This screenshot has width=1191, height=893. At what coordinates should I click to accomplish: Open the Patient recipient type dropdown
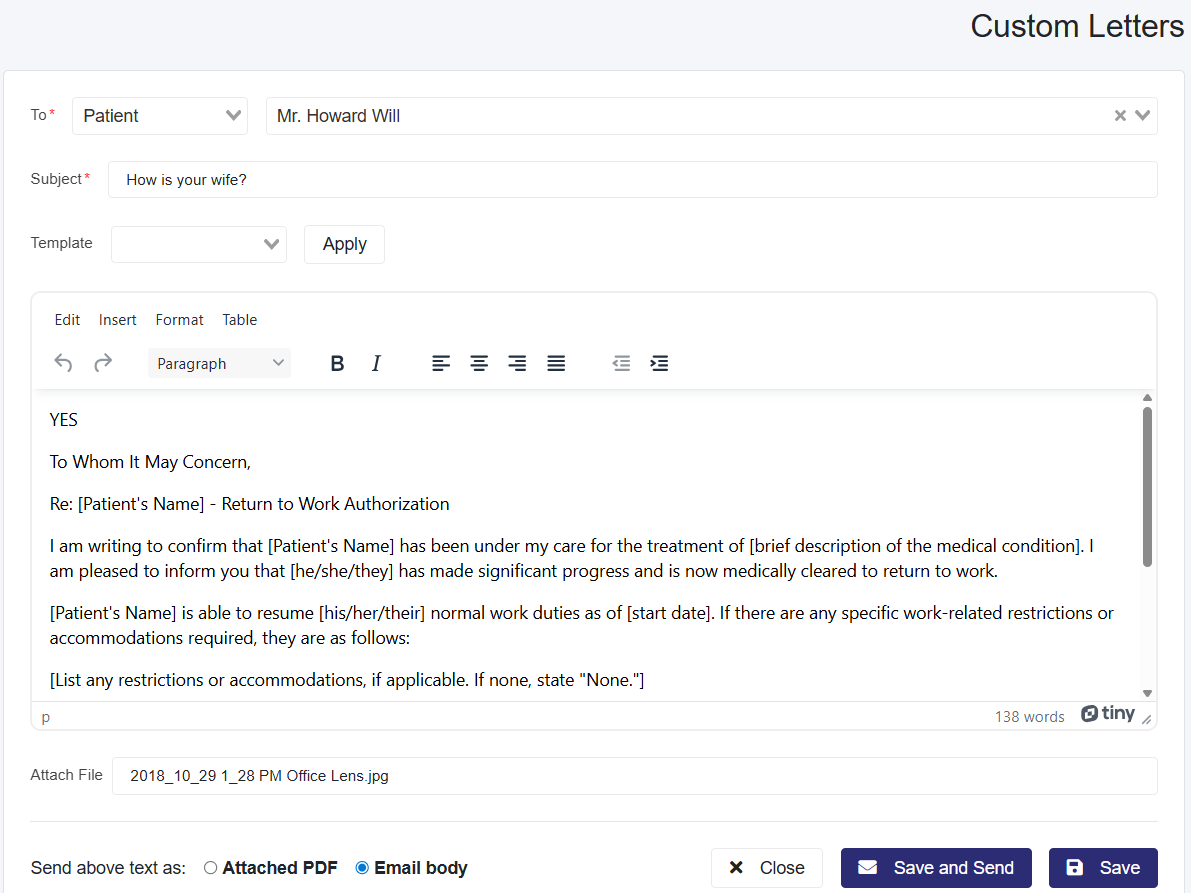point(160,116)
